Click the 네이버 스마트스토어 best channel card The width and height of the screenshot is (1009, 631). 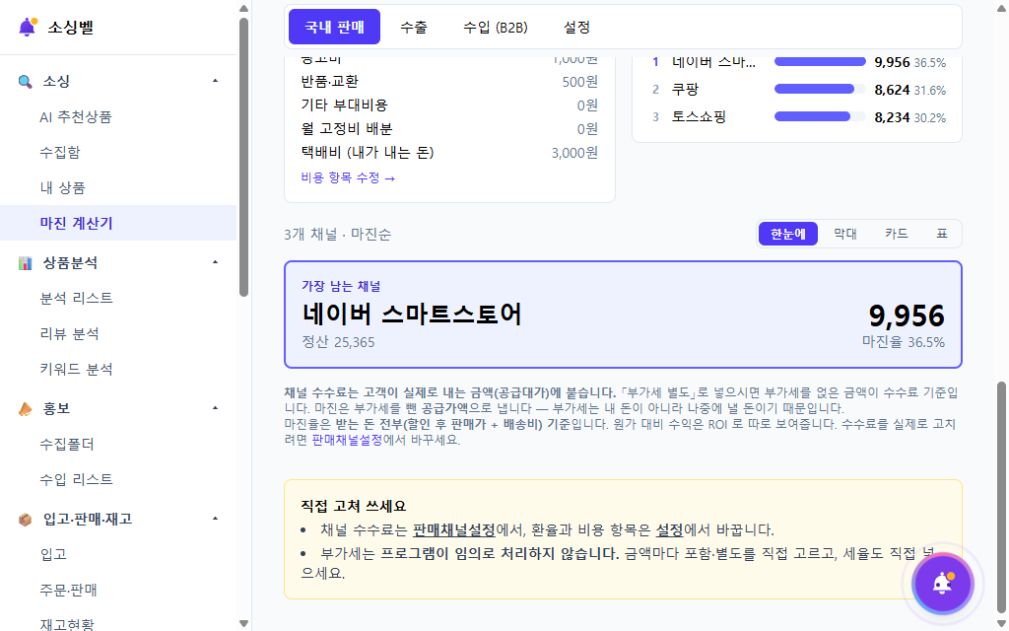(623, 315)
